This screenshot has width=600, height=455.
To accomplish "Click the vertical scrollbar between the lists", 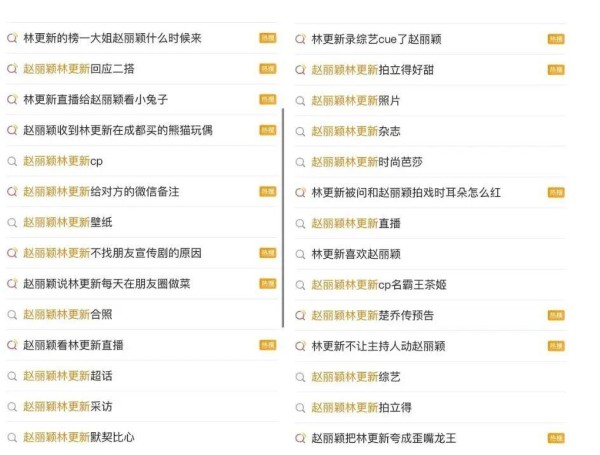I will point(283,218).
